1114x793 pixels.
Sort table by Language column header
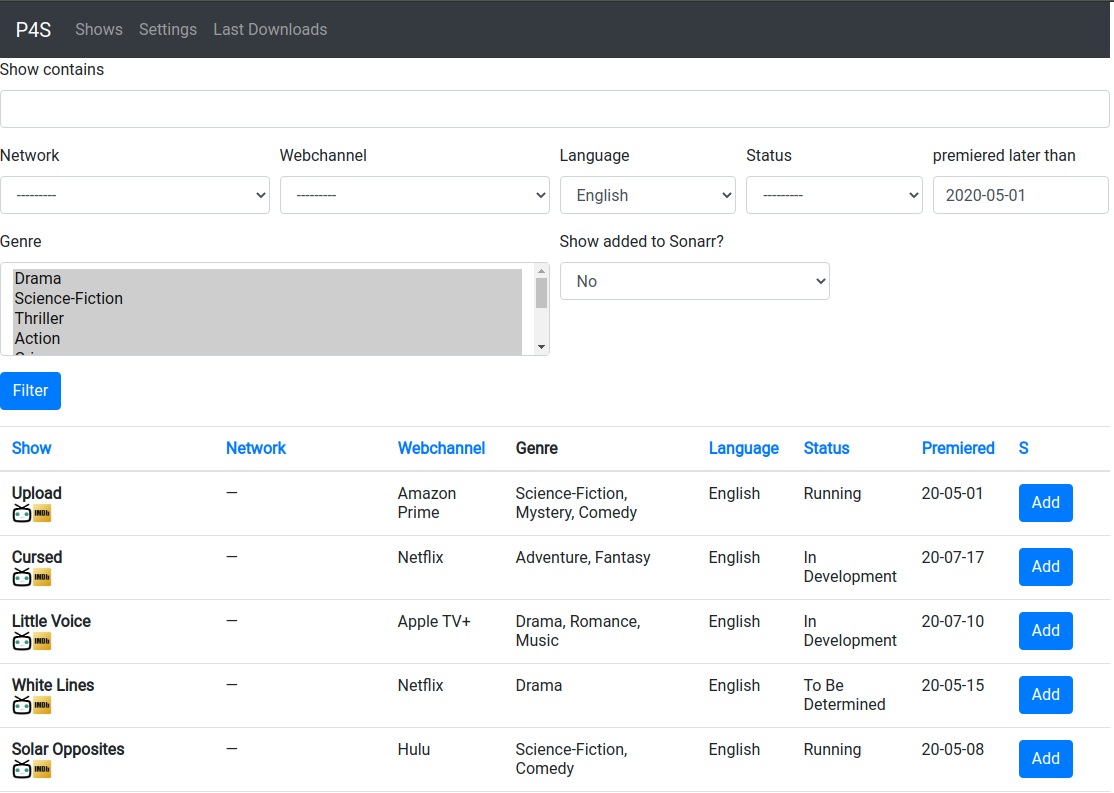[744, 448]
